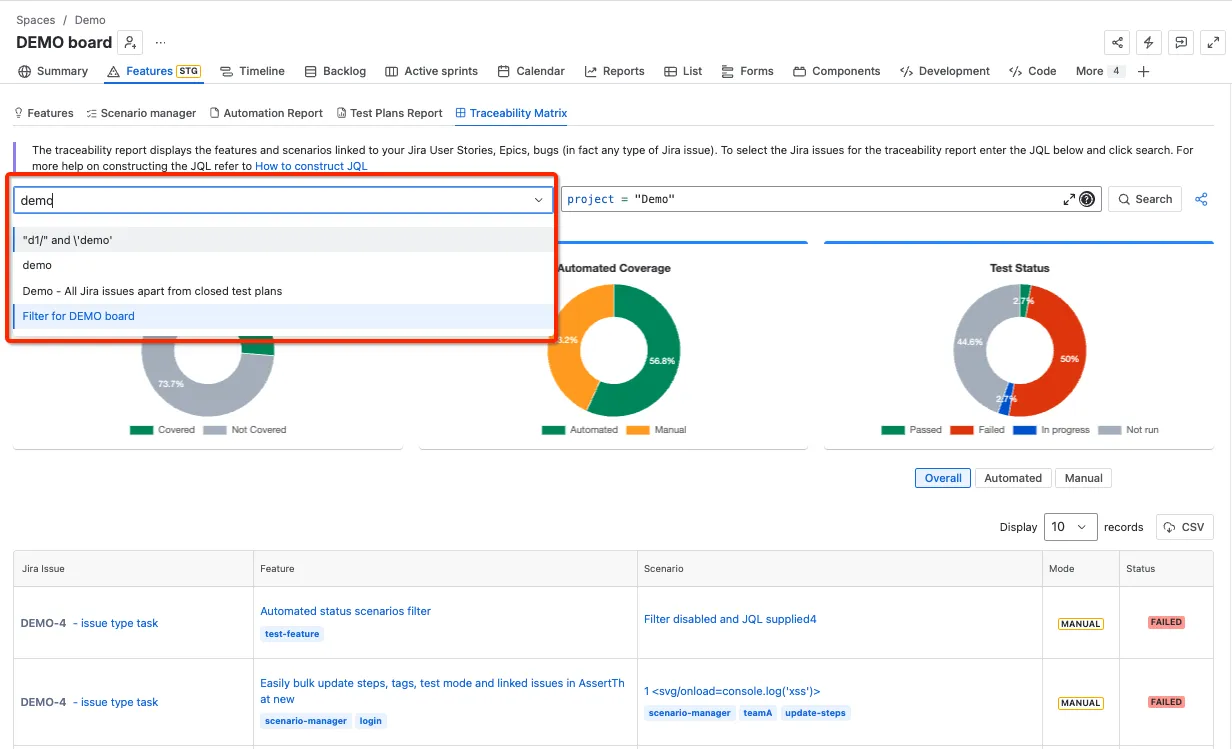The width and height of the screenshot is (1232, 749).
Task: Switch to the Scenario manager tab
Action: tap(141, 113)
